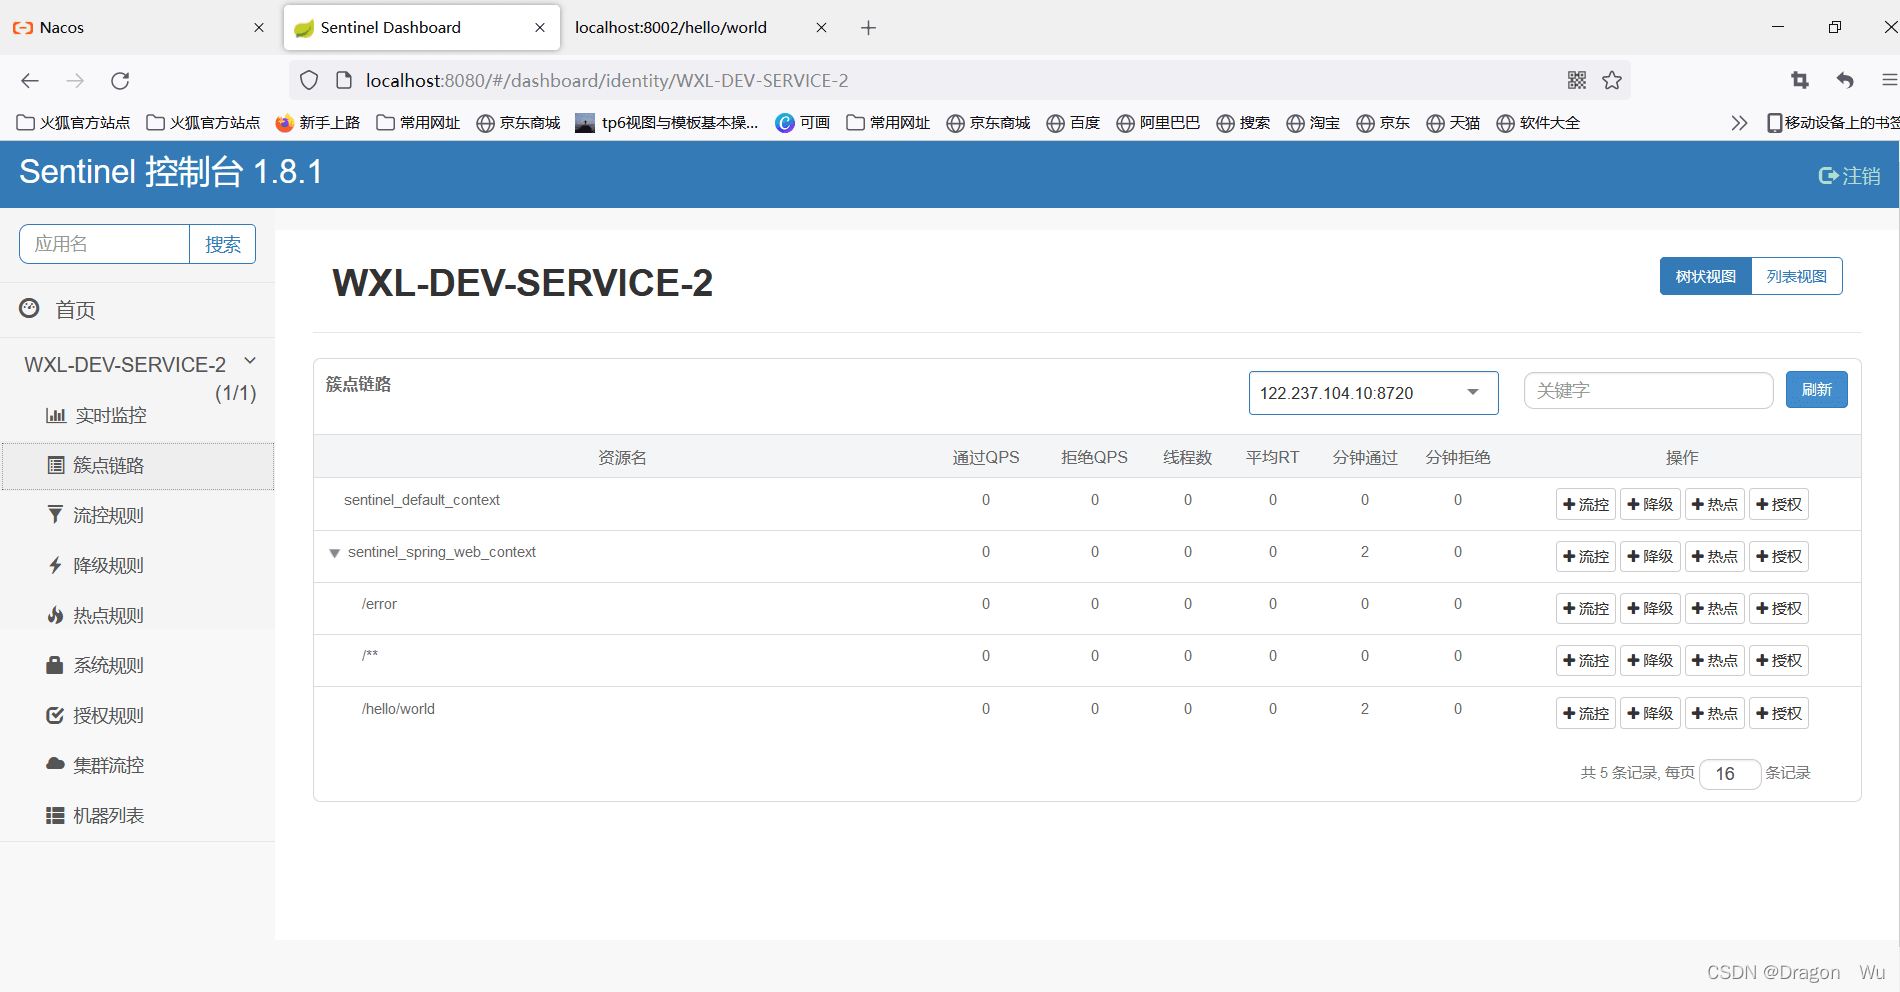1900x992 pixels.
Task: Open 移动设备上的书签 mobile bookmarks folder
Action: point(1833,123)
